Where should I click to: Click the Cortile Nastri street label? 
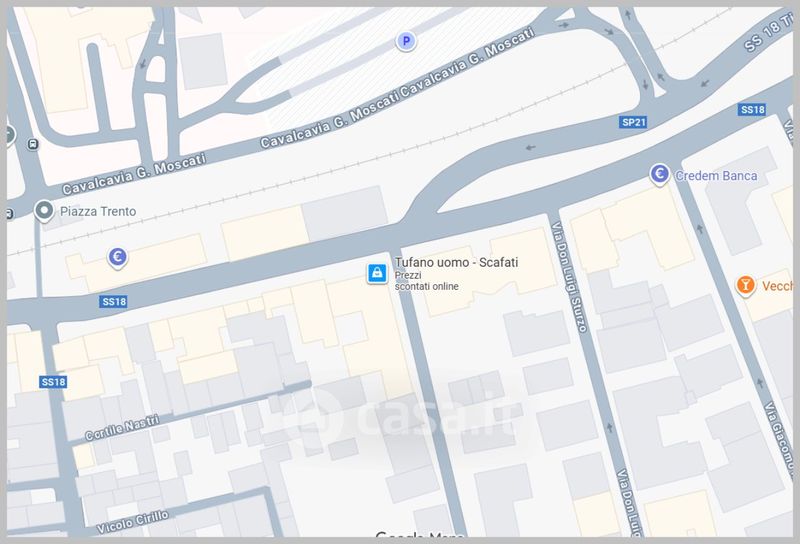121,427
